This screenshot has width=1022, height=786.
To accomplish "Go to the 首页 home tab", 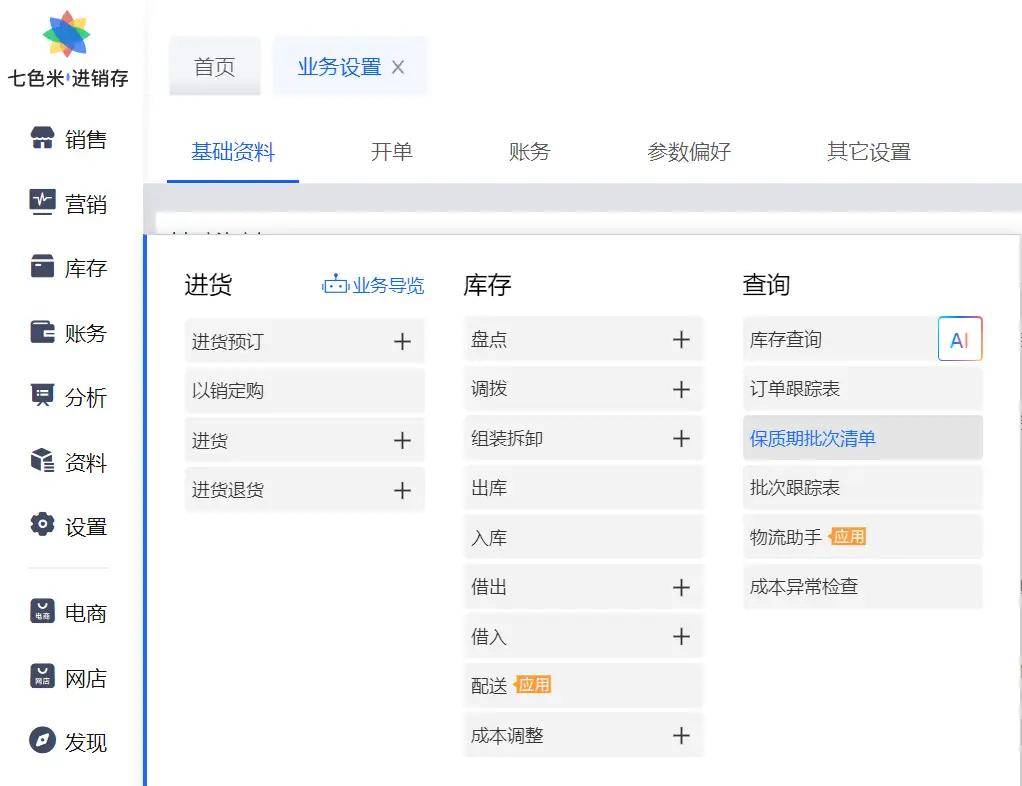I will (x=214, y=67).
